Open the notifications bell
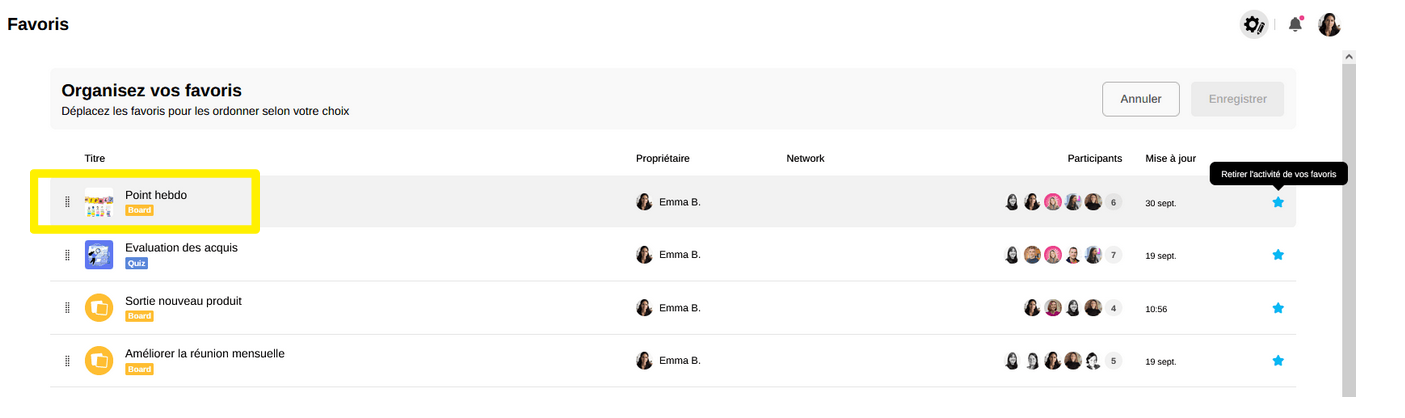The image size is (1405, 418). coord(1295,24)
